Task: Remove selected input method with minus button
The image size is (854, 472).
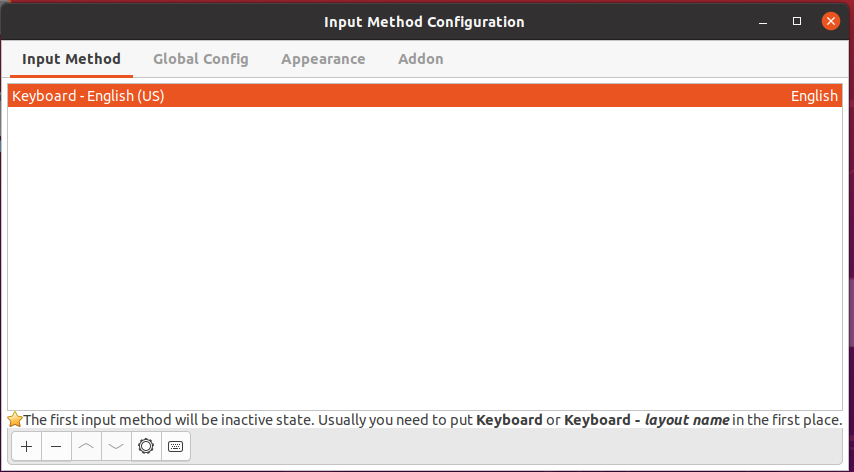Action: (56, 446)
